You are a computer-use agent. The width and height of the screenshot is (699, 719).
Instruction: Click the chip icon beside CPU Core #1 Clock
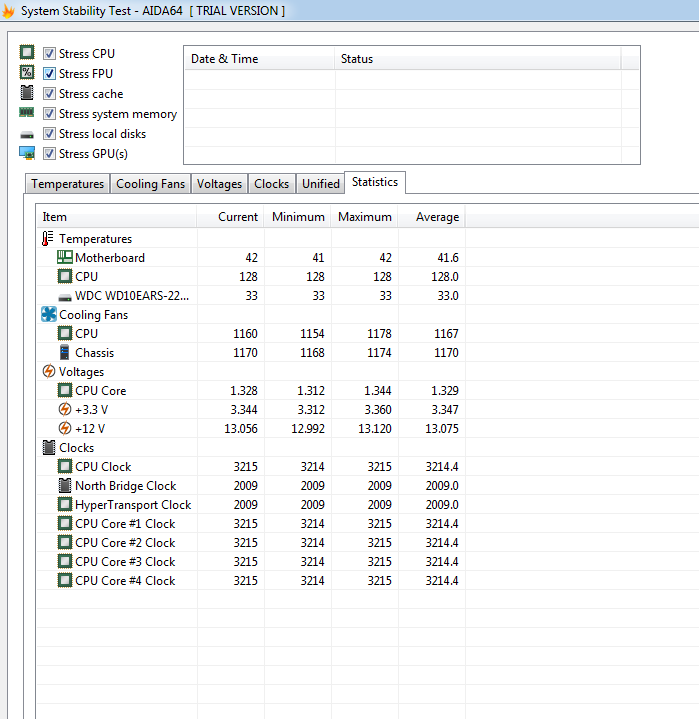pos(65,523)
